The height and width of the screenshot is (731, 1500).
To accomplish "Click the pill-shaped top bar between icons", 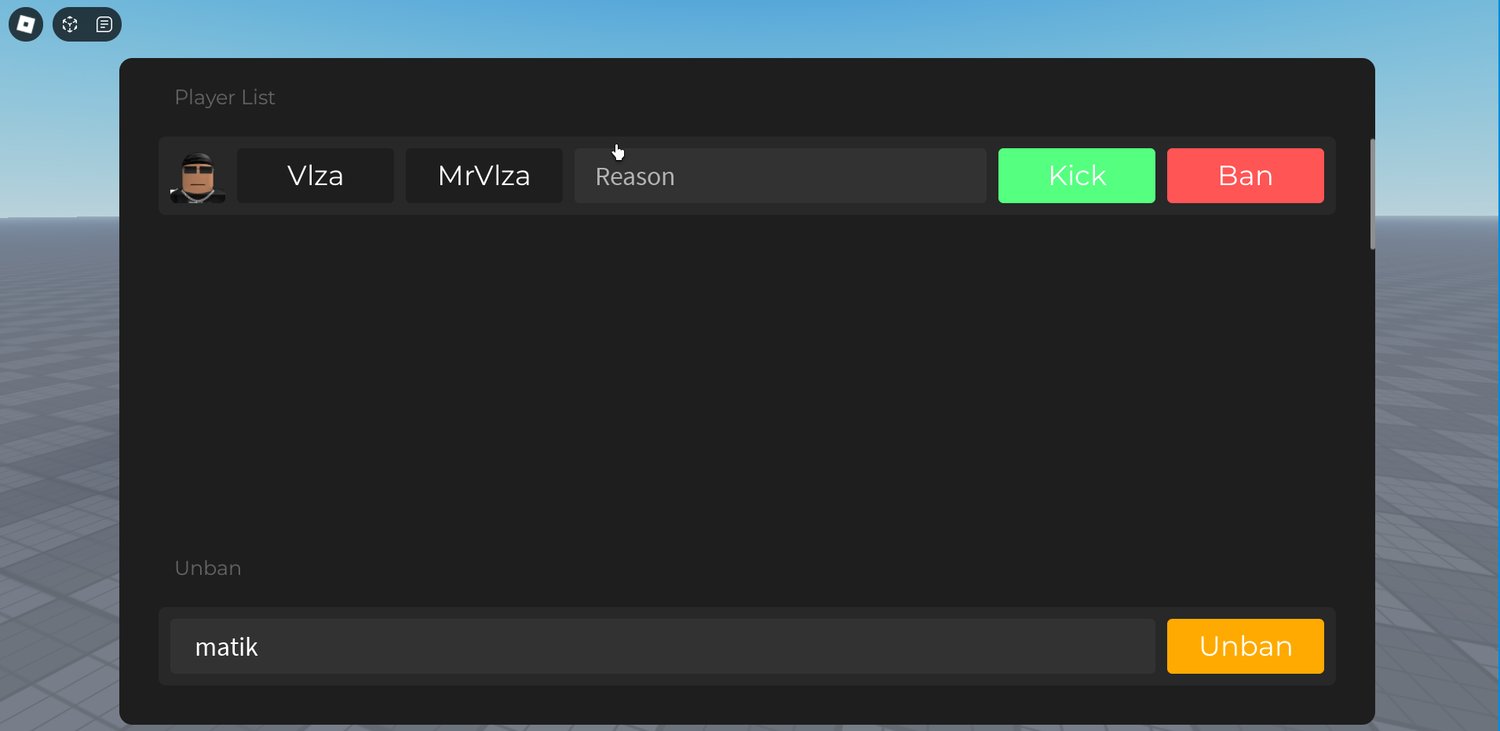I will (x=87, y=24).
